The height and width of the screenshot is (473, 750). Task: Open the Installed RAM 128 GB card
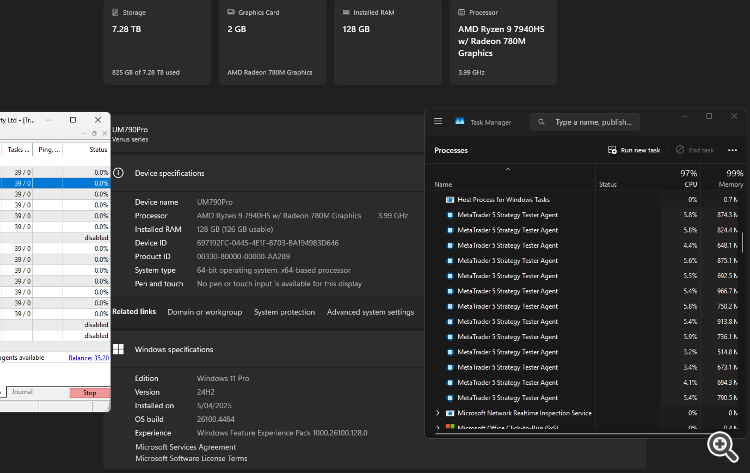pyautogui.click(x=388, y=42)
